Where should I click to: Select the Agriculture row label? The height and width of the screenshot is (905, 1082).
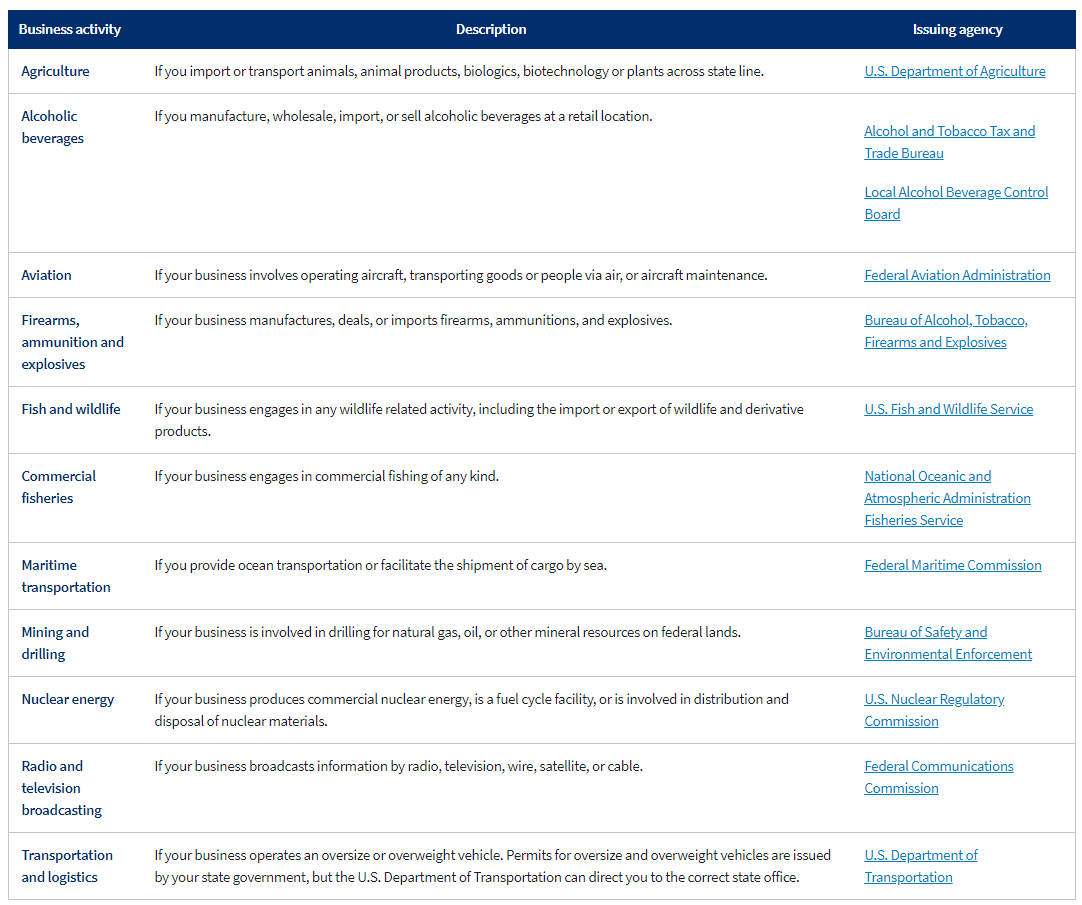(x=55, y=71)
